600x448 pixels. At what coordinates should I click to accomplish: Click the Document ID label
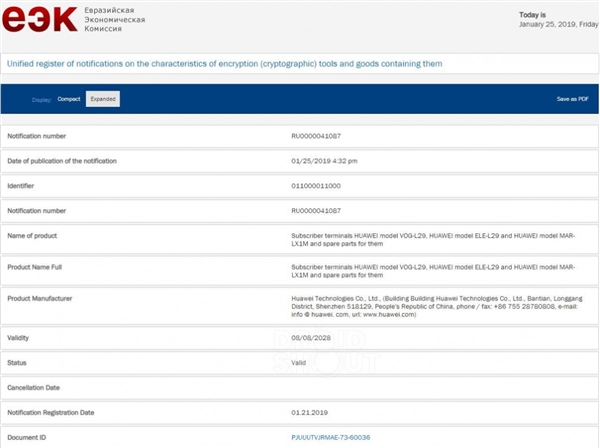pos(27,437)
